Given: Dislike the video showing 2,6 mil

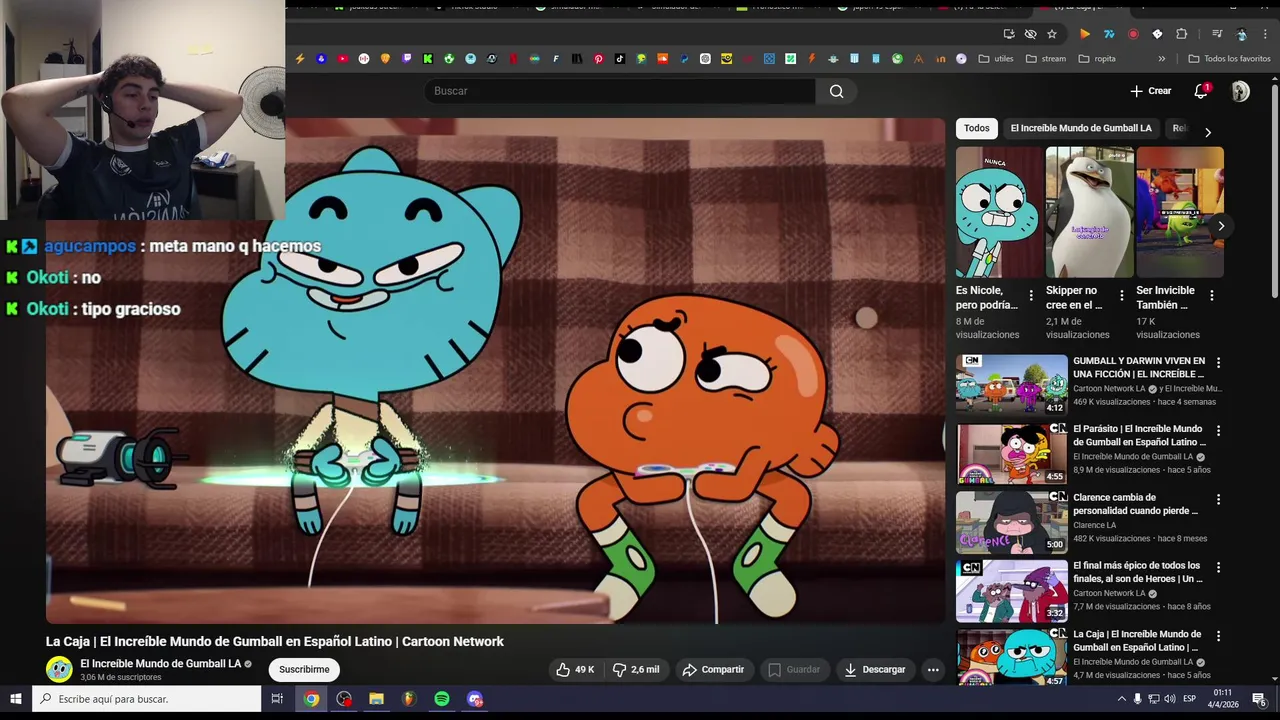Looking at the screenshot, I should (636, 669).
